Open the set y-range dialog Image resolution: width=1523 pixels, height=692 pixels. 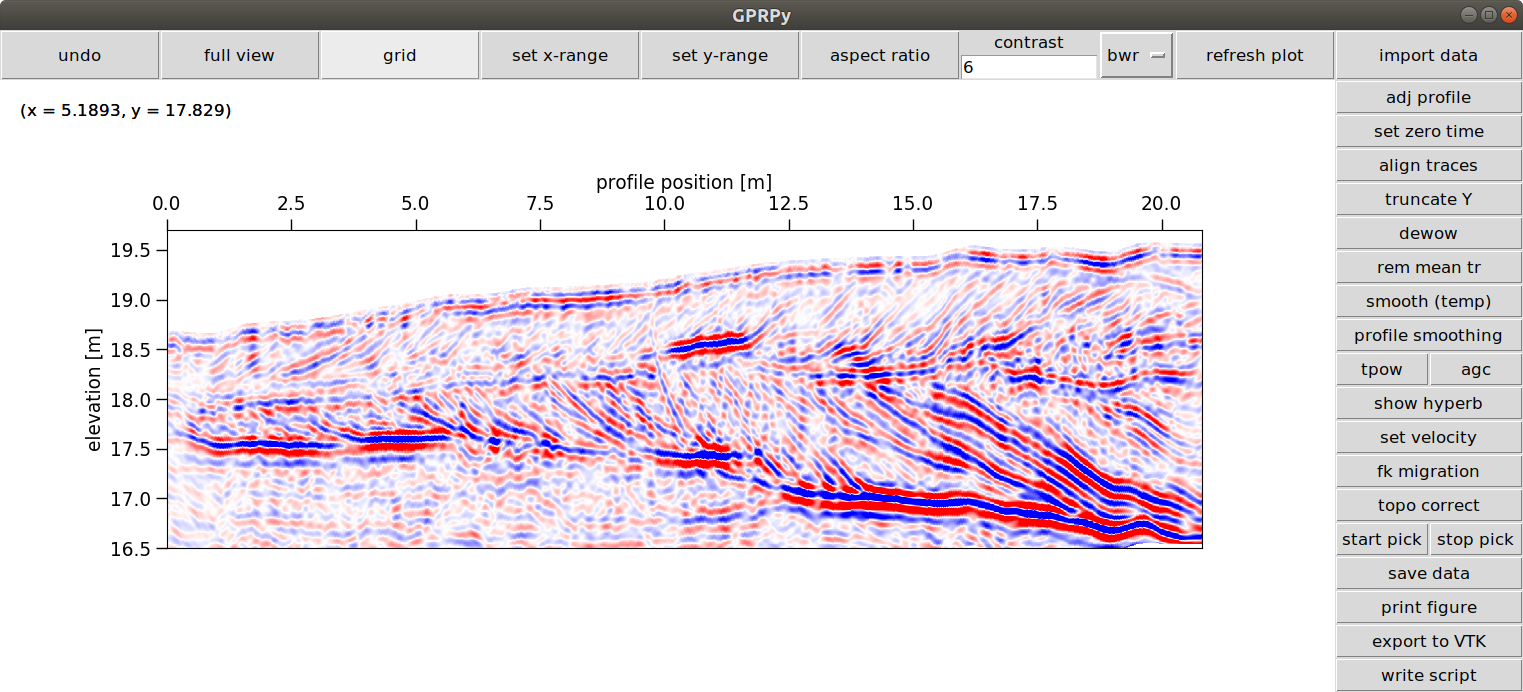720,55
